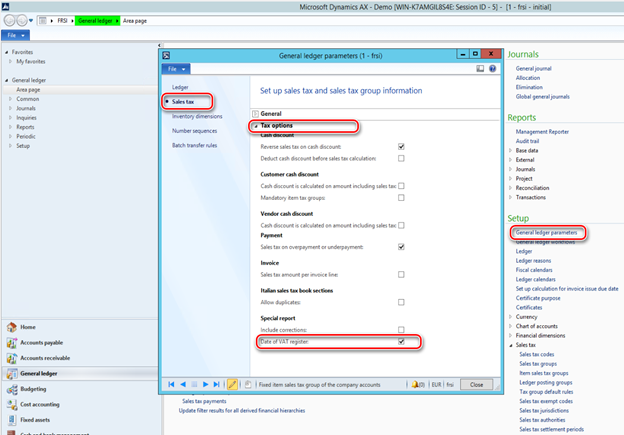Open Batch transfer rules tab

point(194,145)
